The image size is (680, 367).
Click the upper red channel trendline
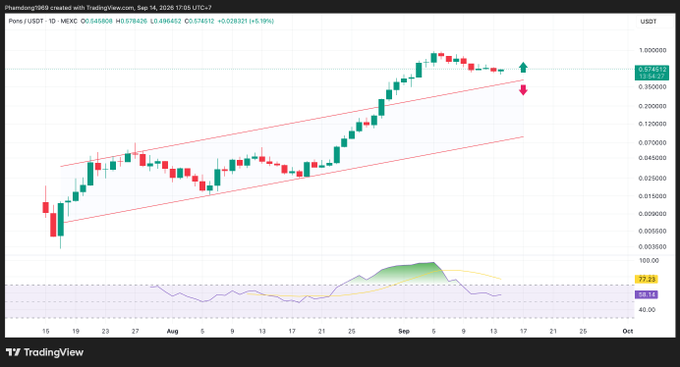(292, 123)
